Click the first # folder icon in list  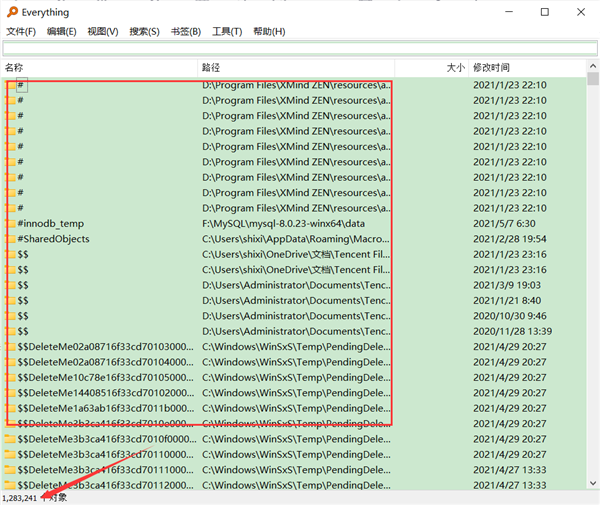pyautogui.click(x=10, y=86)
